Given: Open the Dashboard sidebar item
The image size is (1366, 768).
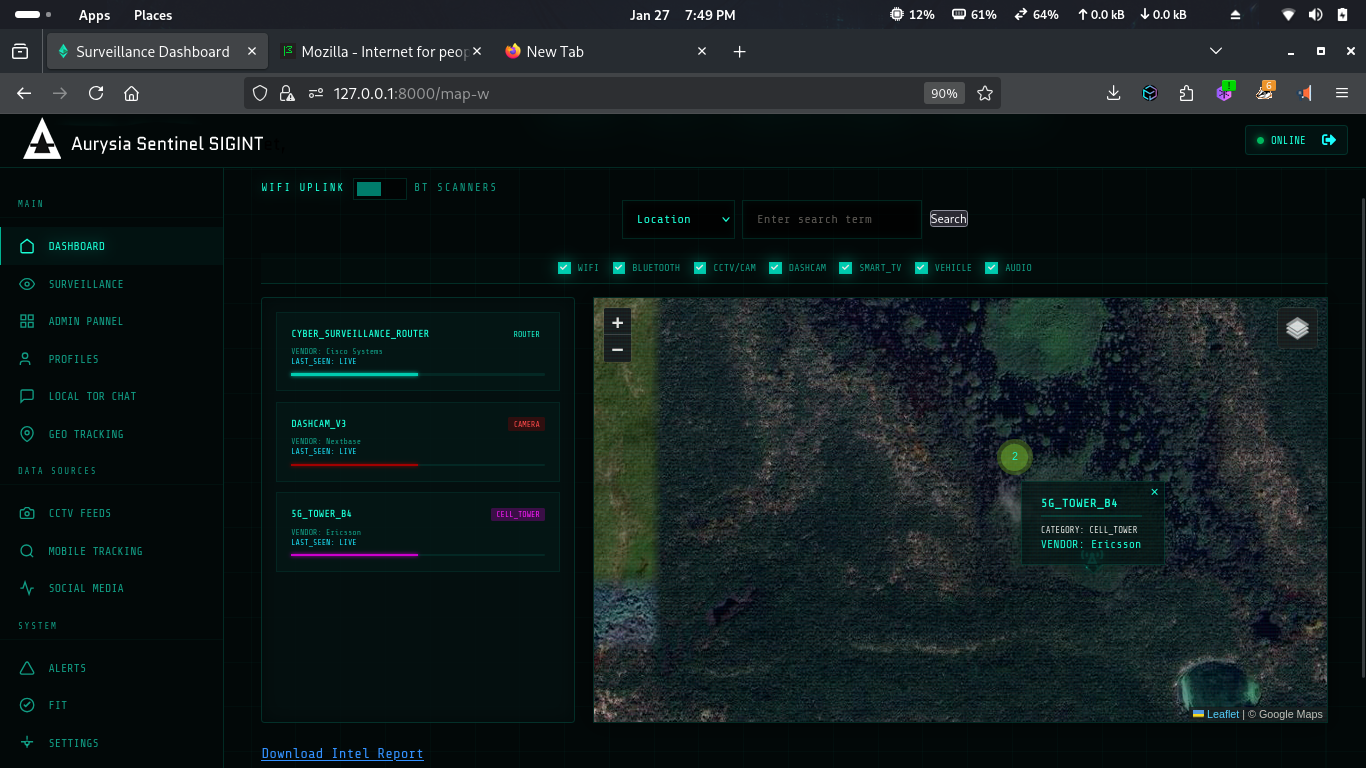Looking at the screenshot, I should coord(111,246).
